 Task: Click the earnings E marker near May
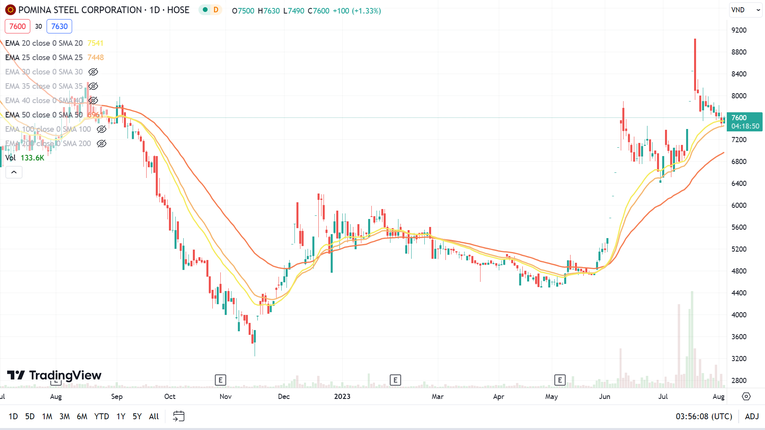point(560,380)
